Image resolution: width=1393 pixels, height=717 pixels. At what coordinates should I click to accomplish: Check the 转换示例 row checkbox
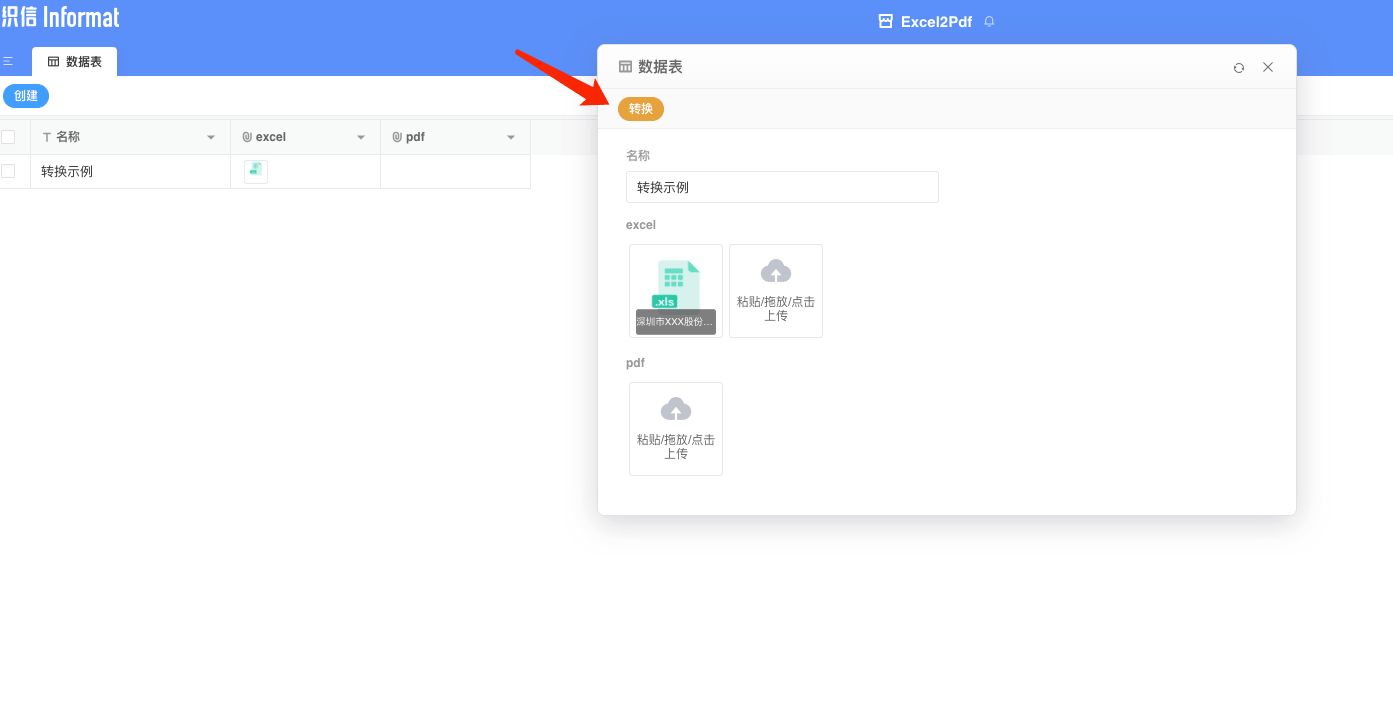(8, 171)
